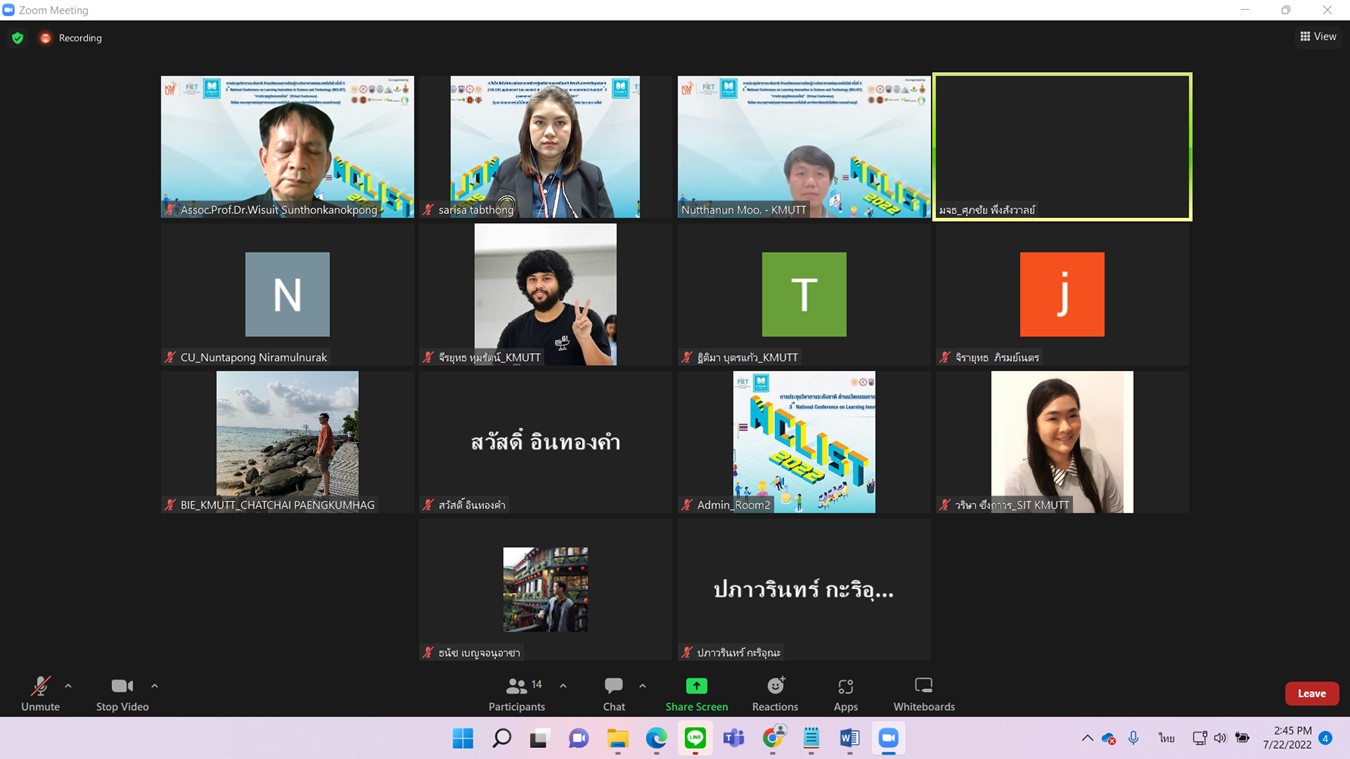Select sarisa tabthong's video tile
Screen dimensions: 1350x759
(x=545, y=146)
